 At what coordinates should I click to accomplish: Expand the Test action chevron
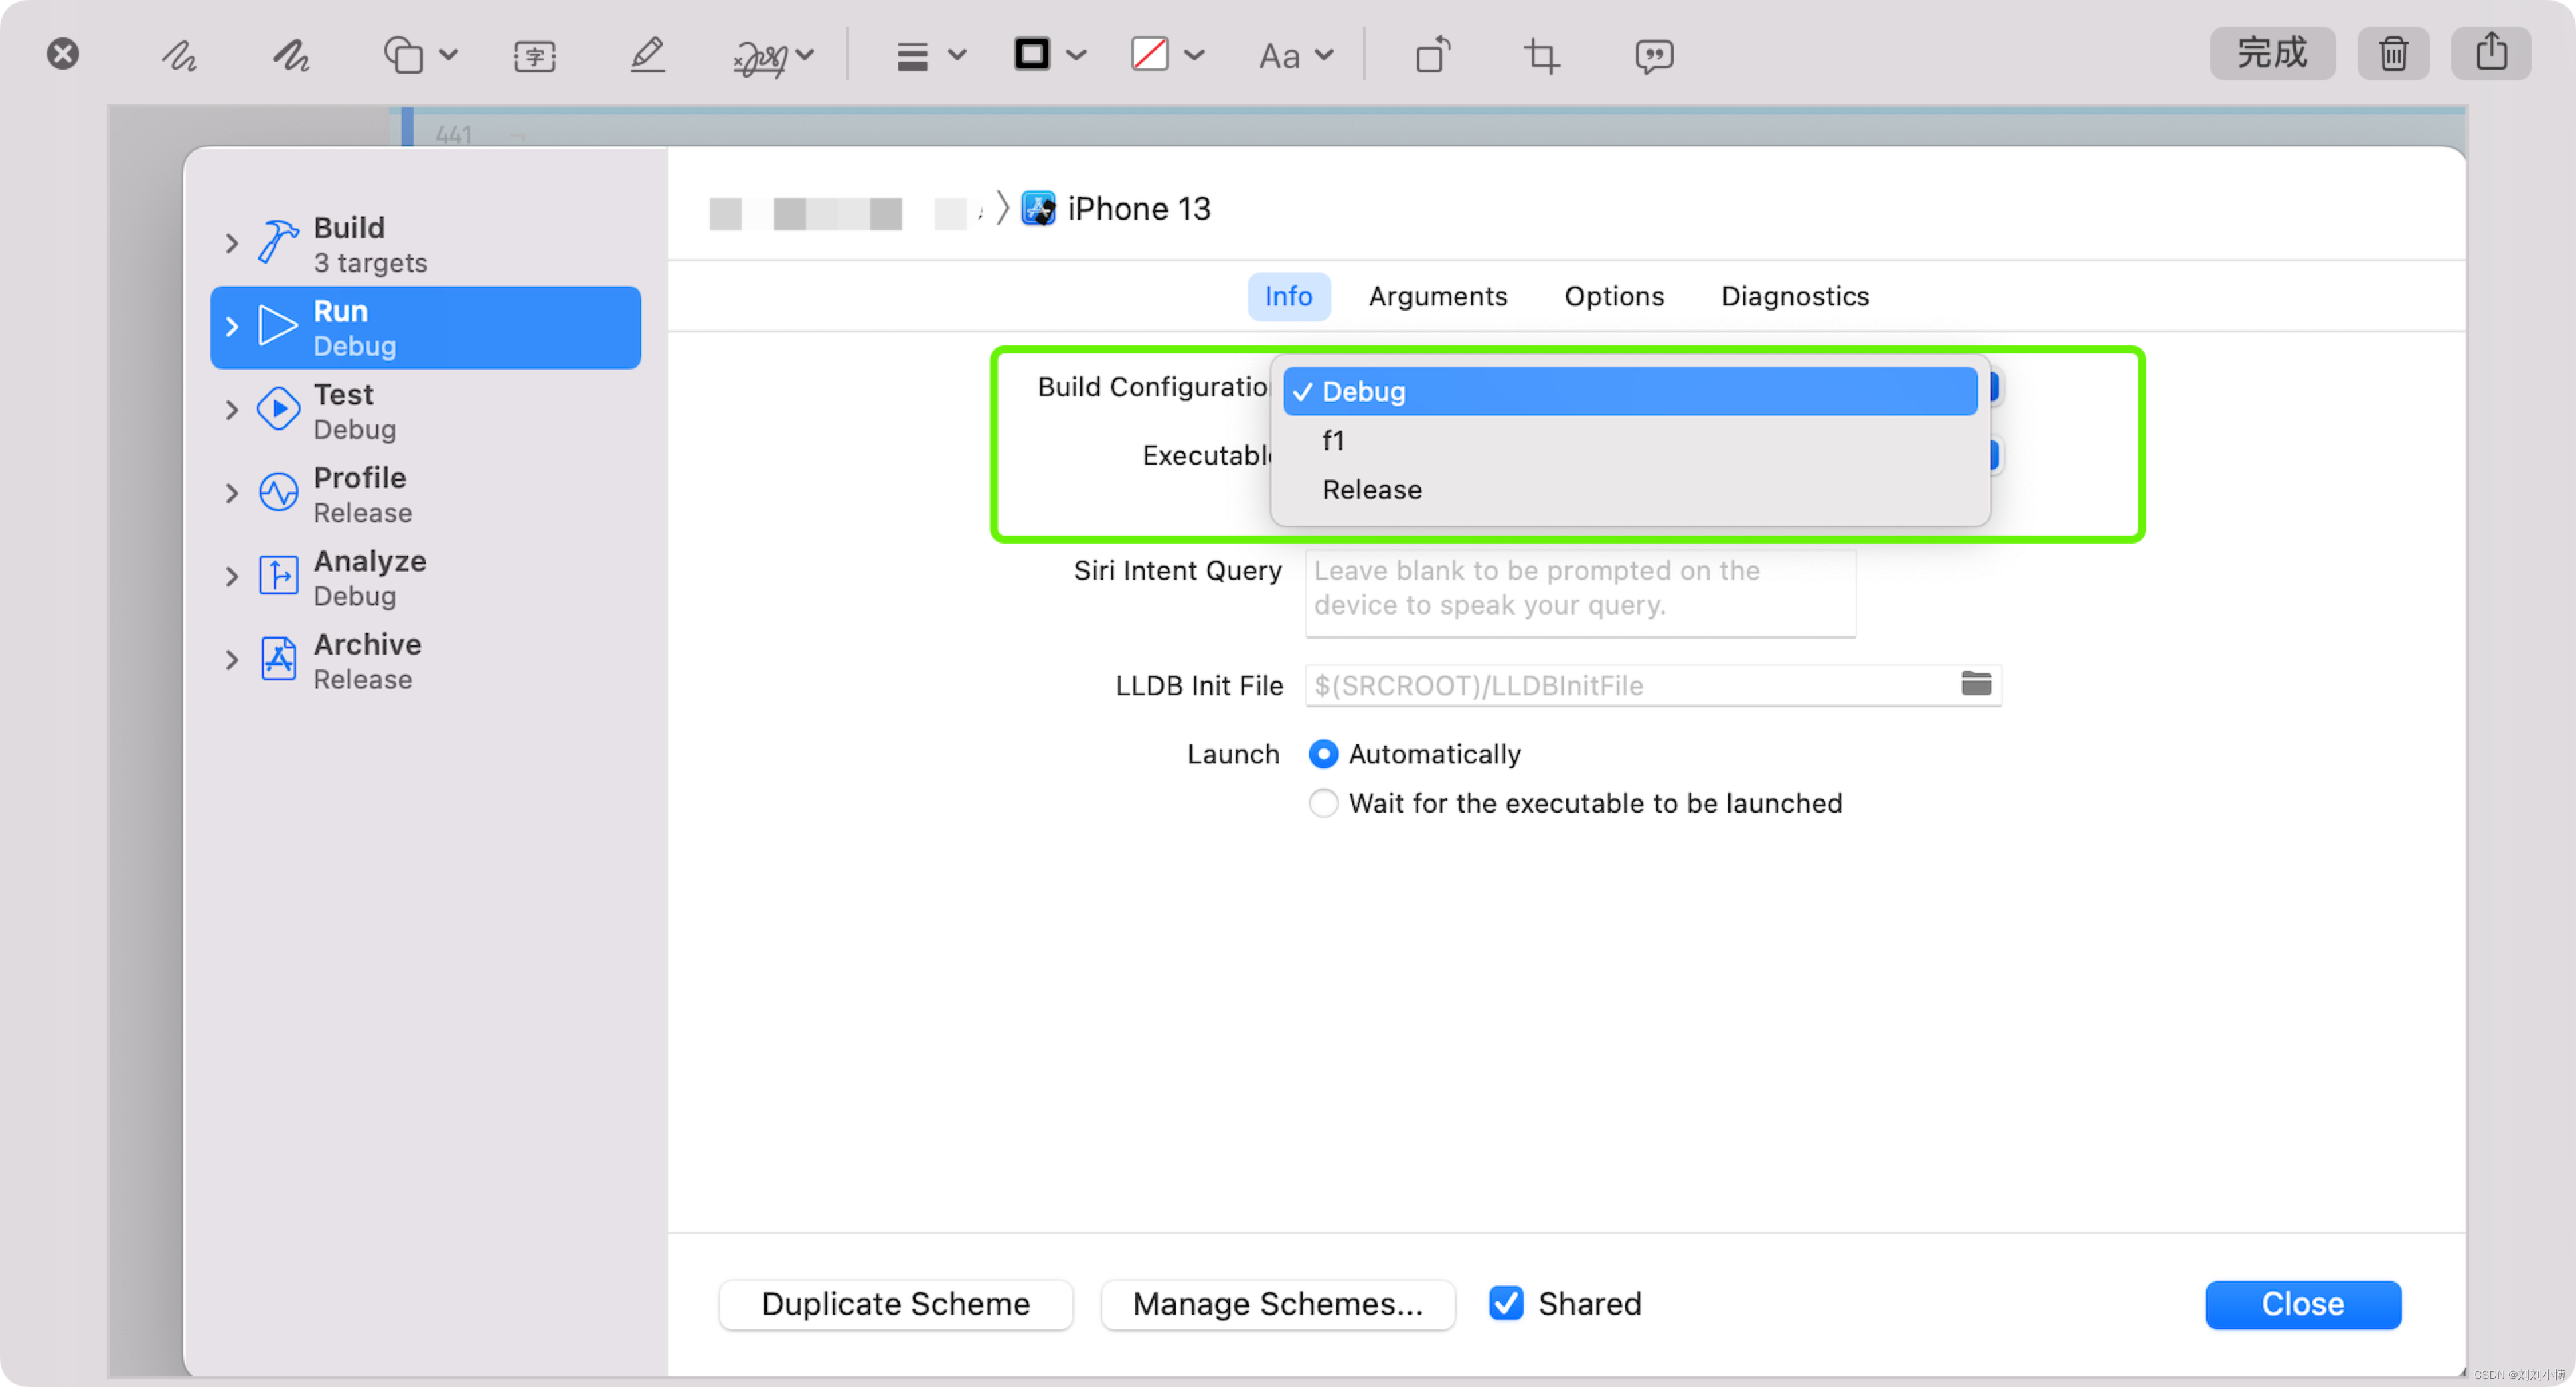(x=232, y=410)
